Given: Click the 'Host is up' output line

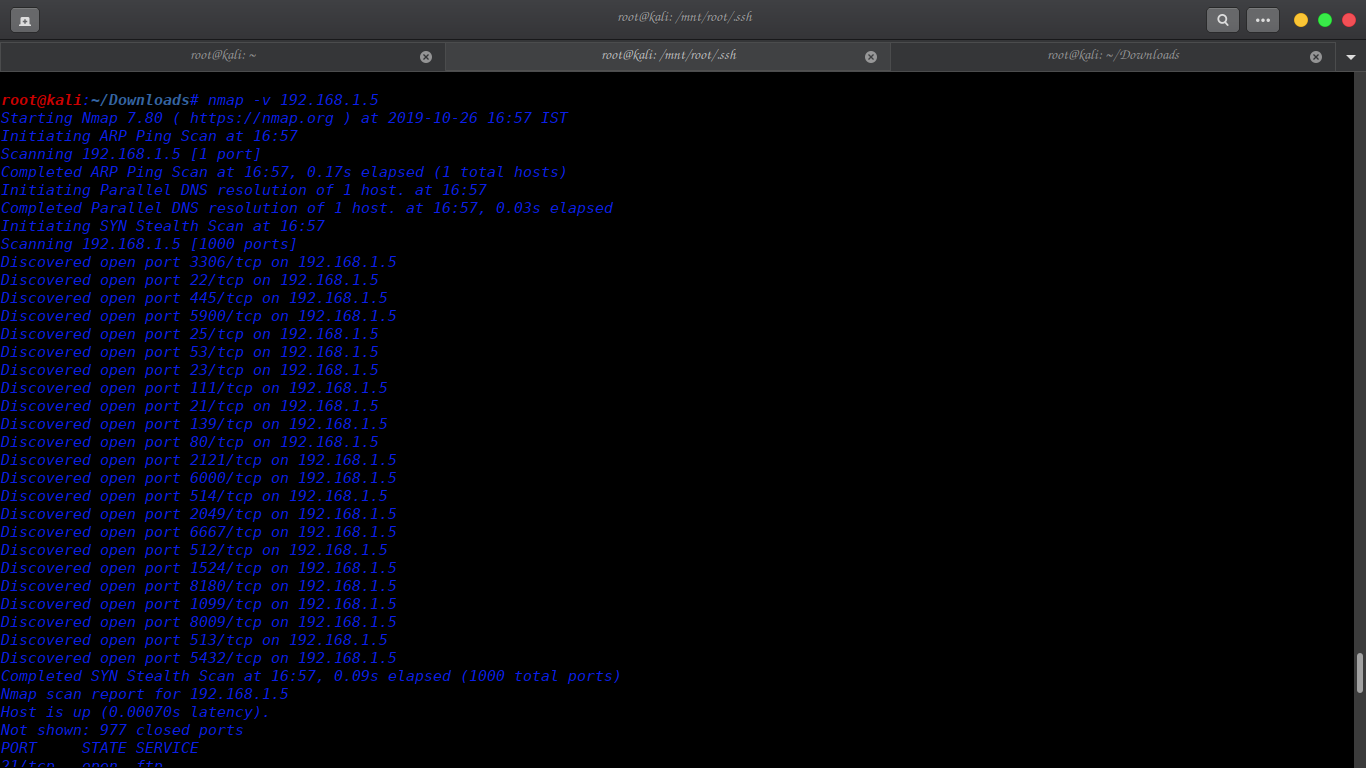Looking at the screenshot, I should click(133, 712).
